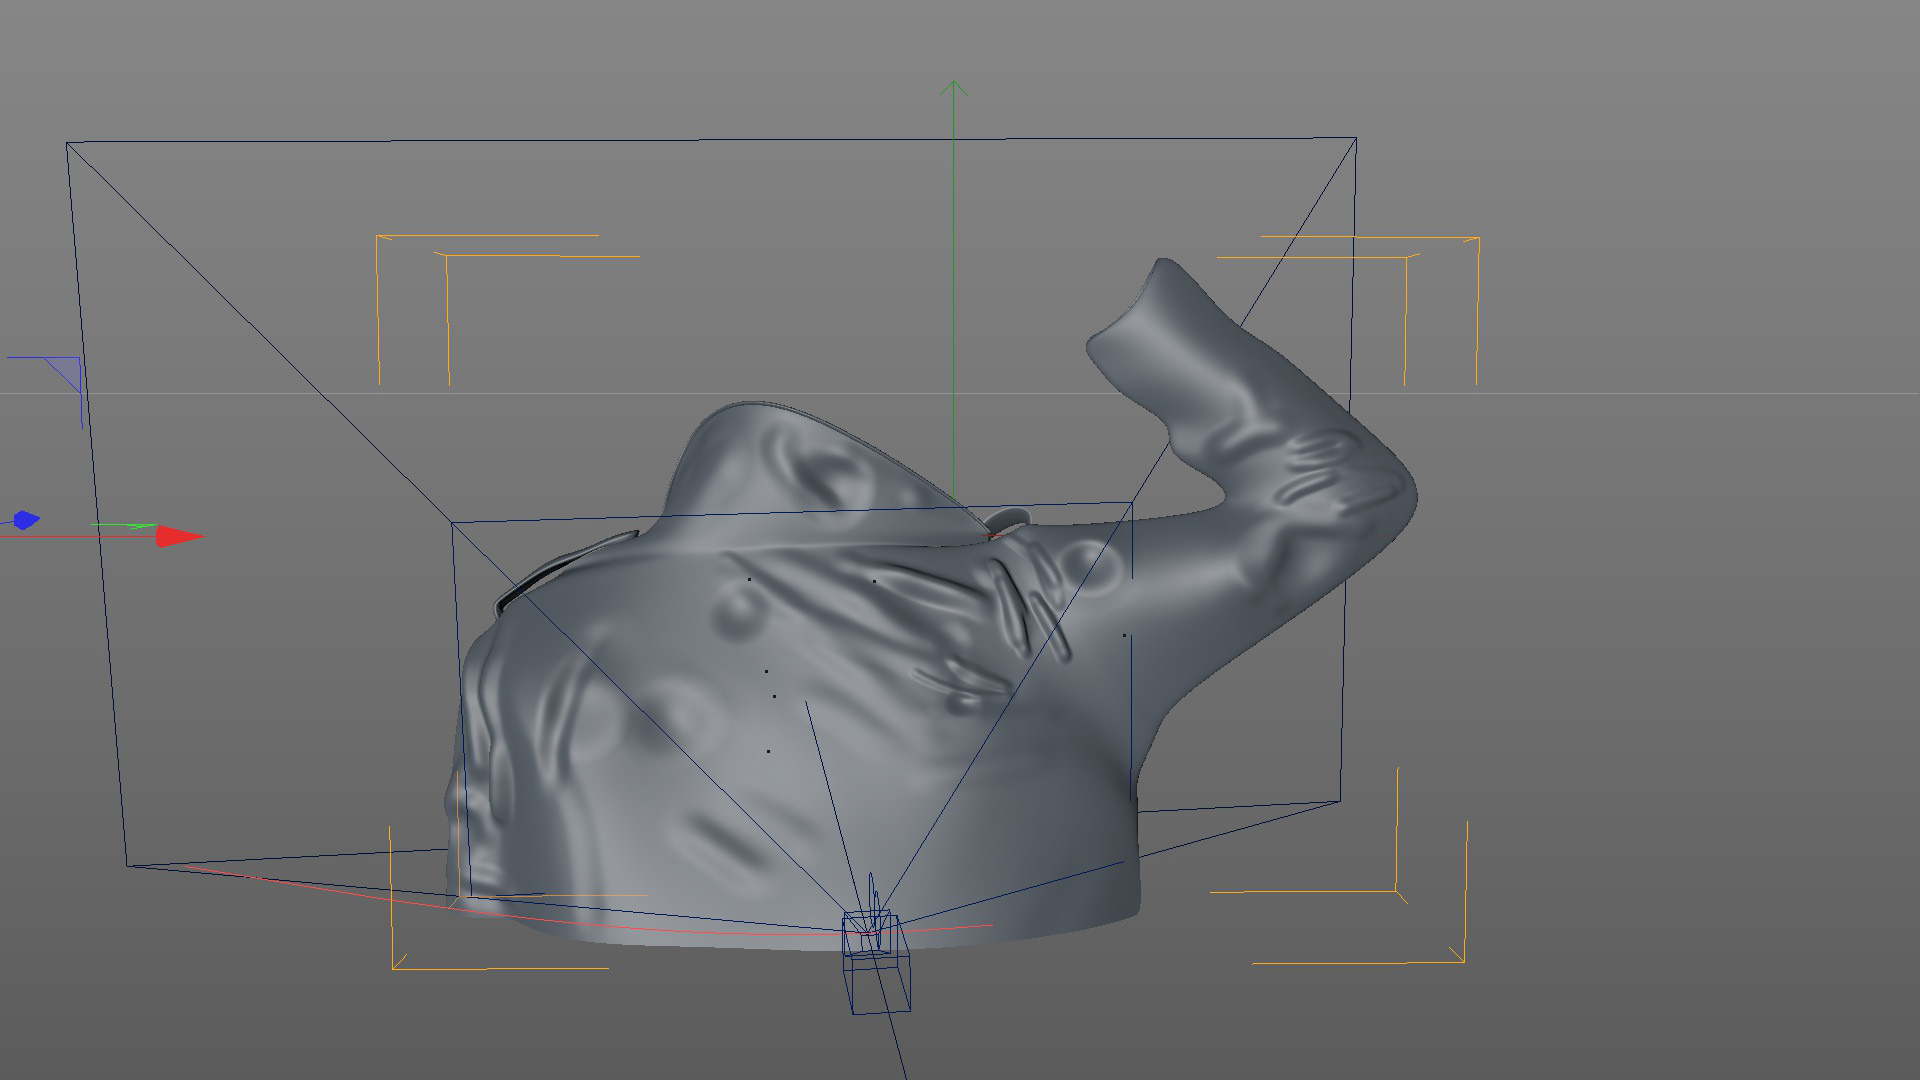Click the red X-axis arrow handle
The width and height of the screenshot is (1920, 1080).
pyautogui.click(x=180, y=537)
